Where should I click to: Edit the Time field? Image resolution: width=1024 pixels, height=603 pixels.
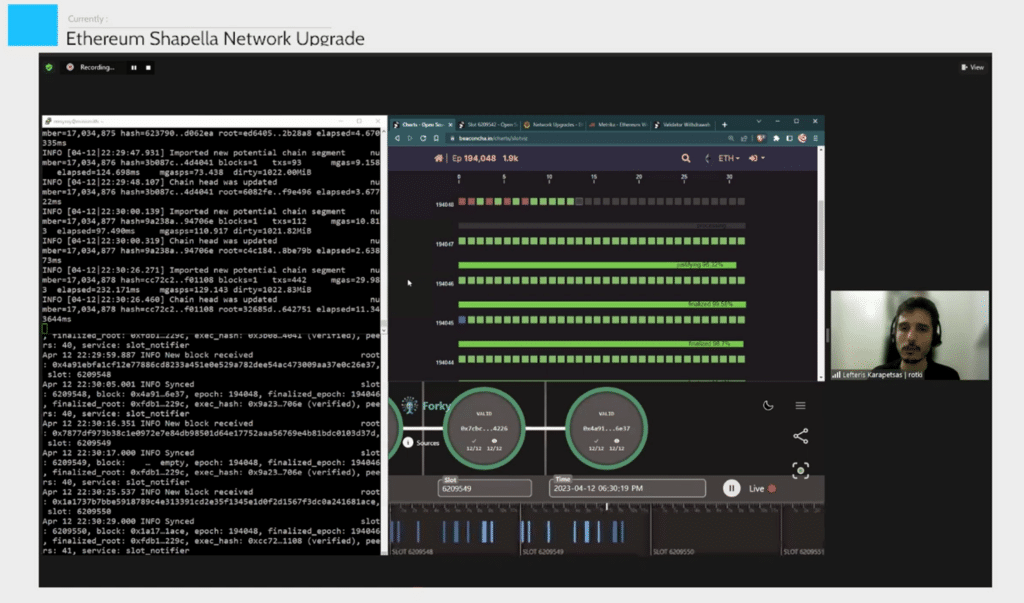pyautogui.click(x=627, y=488)
